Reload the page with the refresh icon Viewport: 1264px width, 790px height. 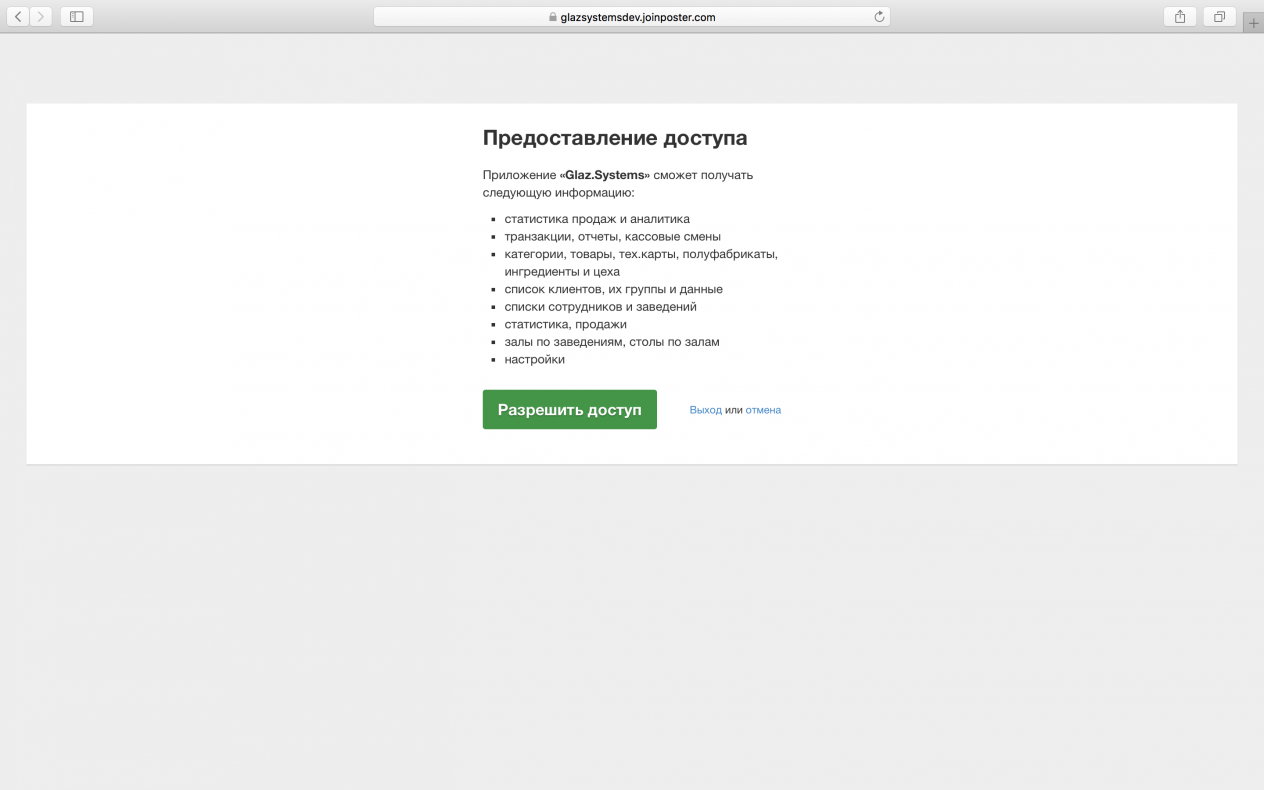click(x=879, y=17)
